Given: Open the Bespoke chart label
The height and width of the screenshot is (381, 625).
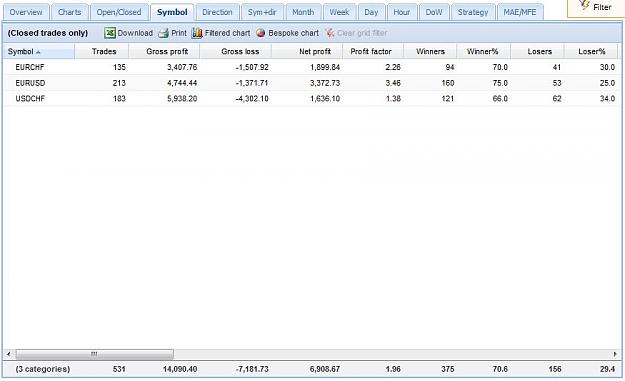Looking at the screenshot, I should pyautogui.click(x=293, y=33).
